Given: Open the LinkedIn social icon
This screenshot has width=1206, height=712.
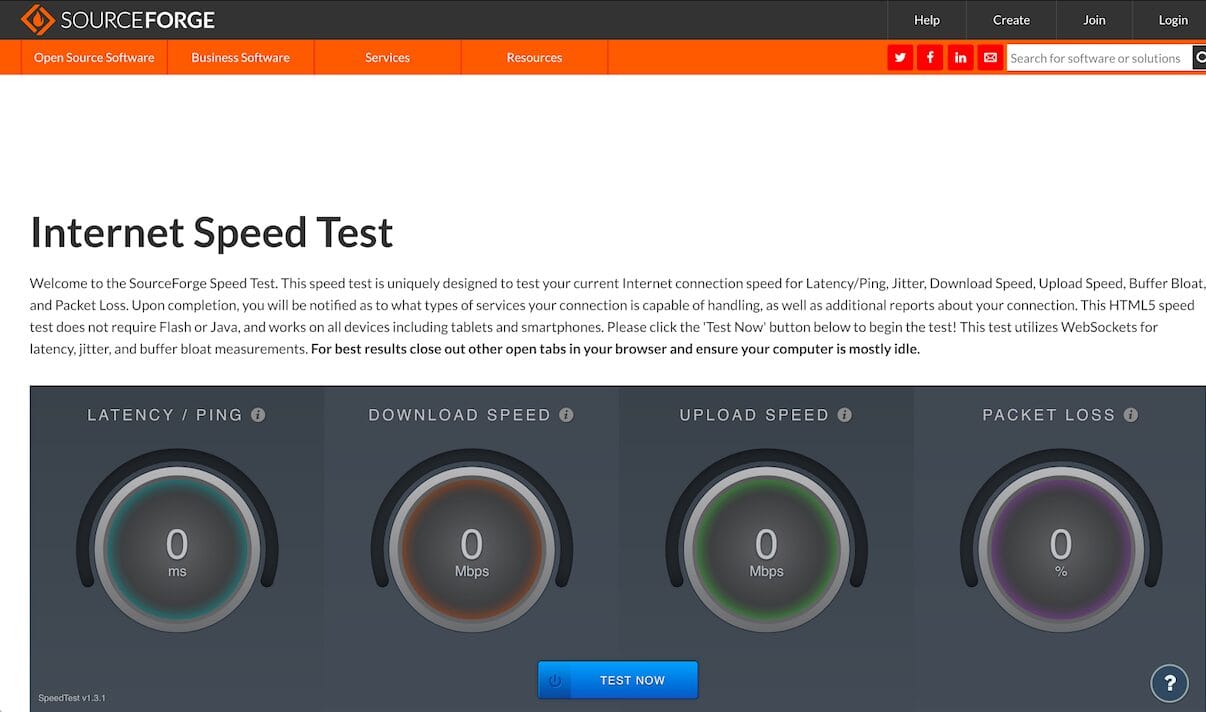Looking at the screenshot, I should click(960, 58).
